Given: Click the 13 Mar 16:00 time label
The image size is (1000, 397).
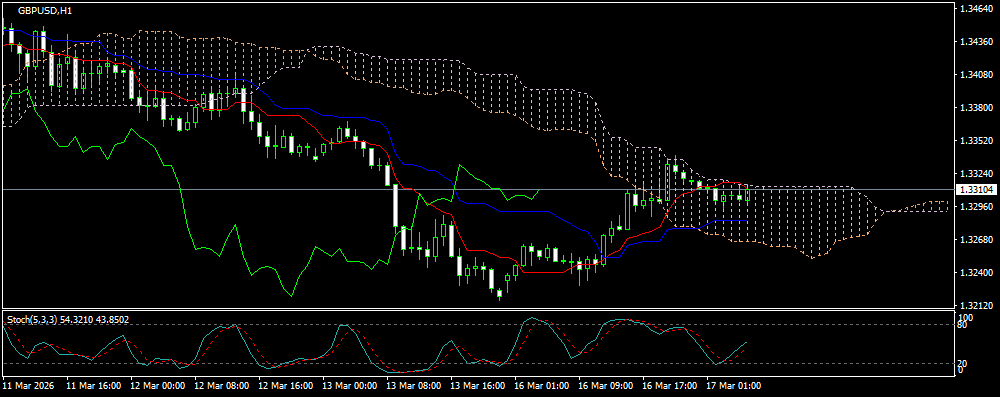Looking at the screenshot, I should click(x=478, y=386).
